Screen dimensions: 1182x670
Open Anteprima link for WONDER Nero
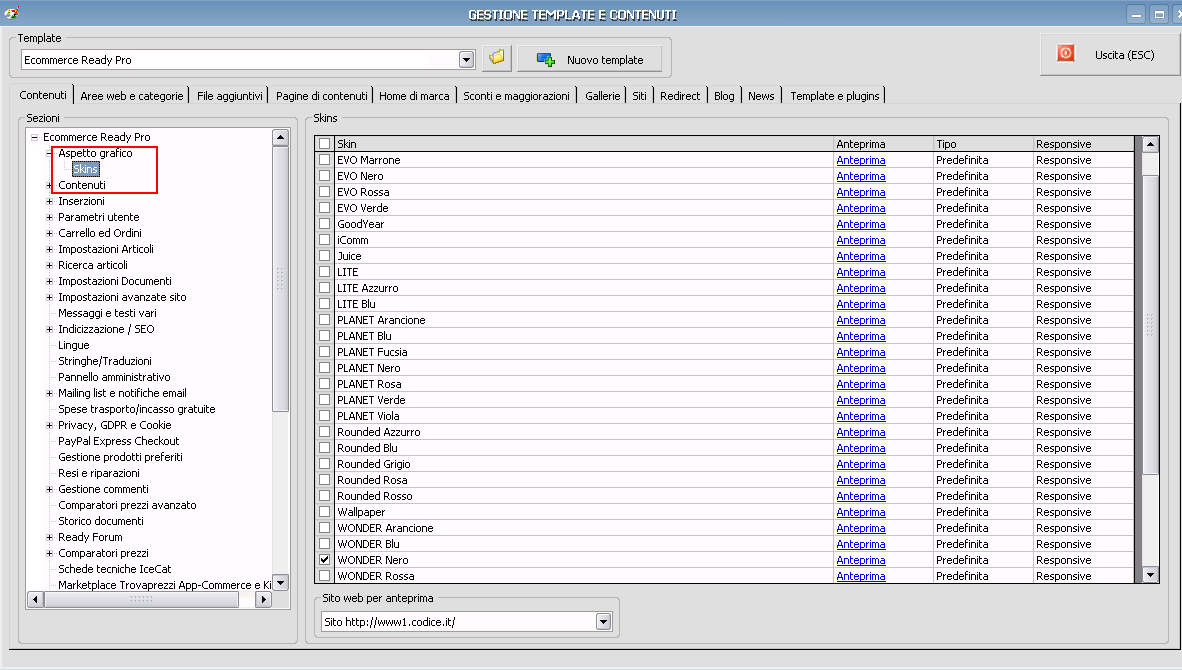[860, 560]
